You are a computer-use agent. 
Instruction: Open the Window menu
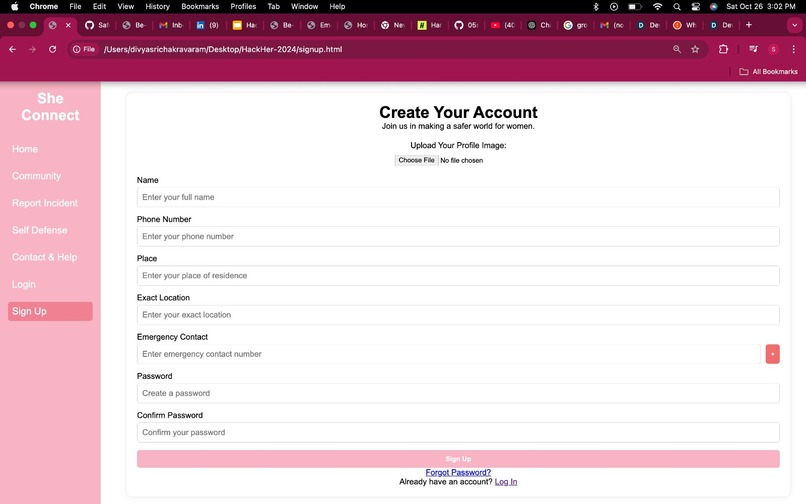pos(304,6)
